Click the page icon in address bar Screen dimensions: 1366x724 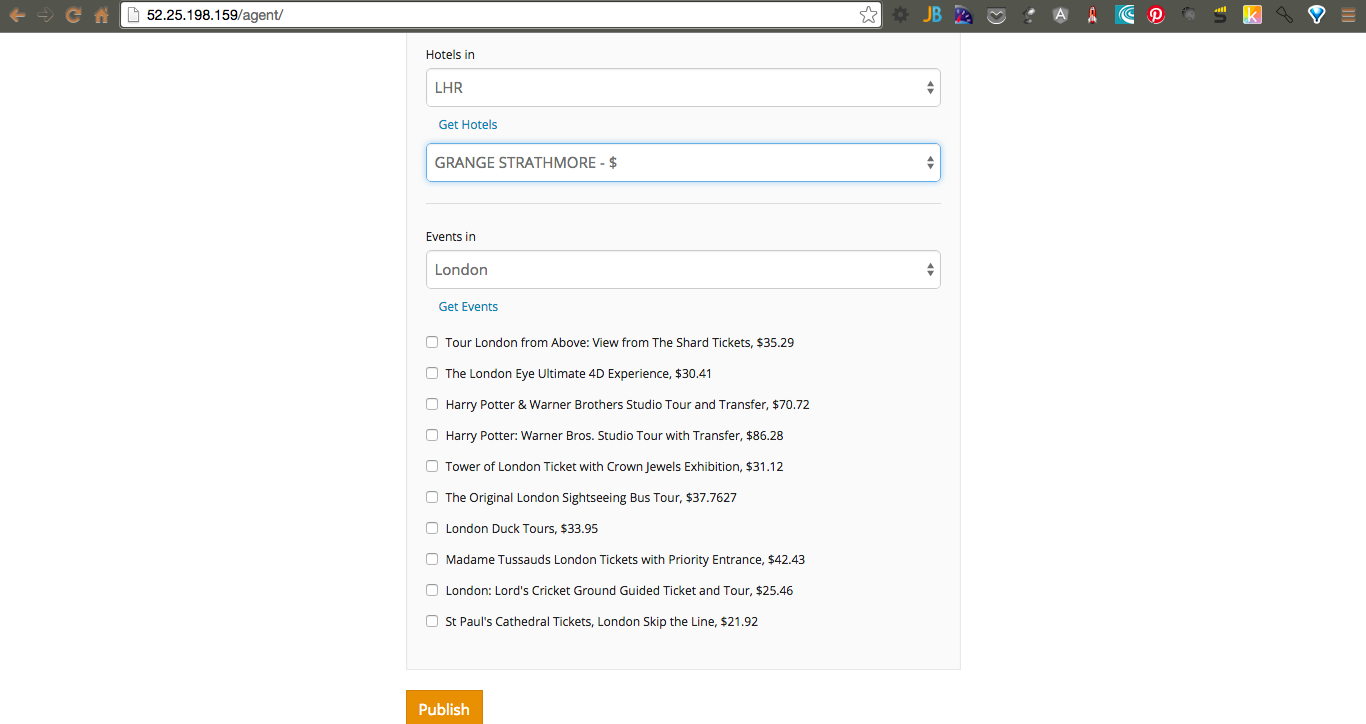pyautogui.click(x=133, y=15)
